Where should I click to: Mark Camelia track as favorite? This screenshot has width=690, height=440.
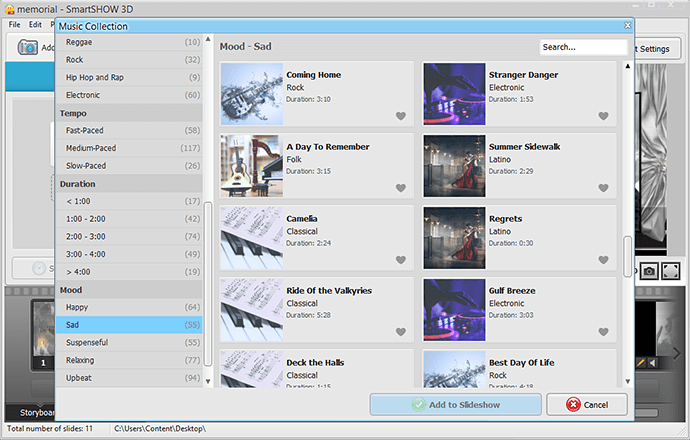[x=400, y=260]
